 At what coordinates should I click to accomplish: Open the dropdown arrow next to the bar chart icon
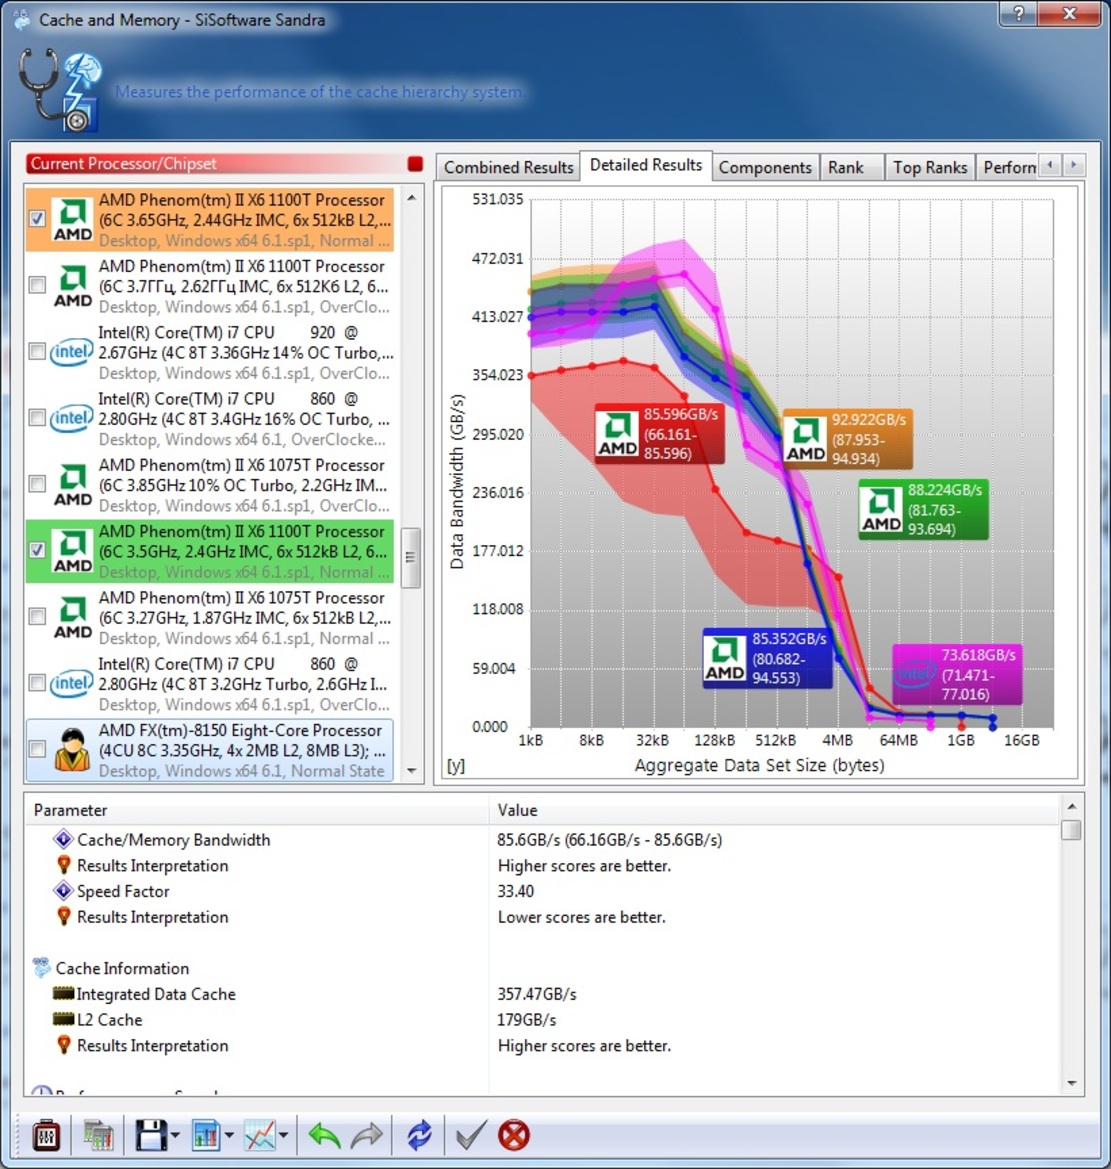[229, 1135]
